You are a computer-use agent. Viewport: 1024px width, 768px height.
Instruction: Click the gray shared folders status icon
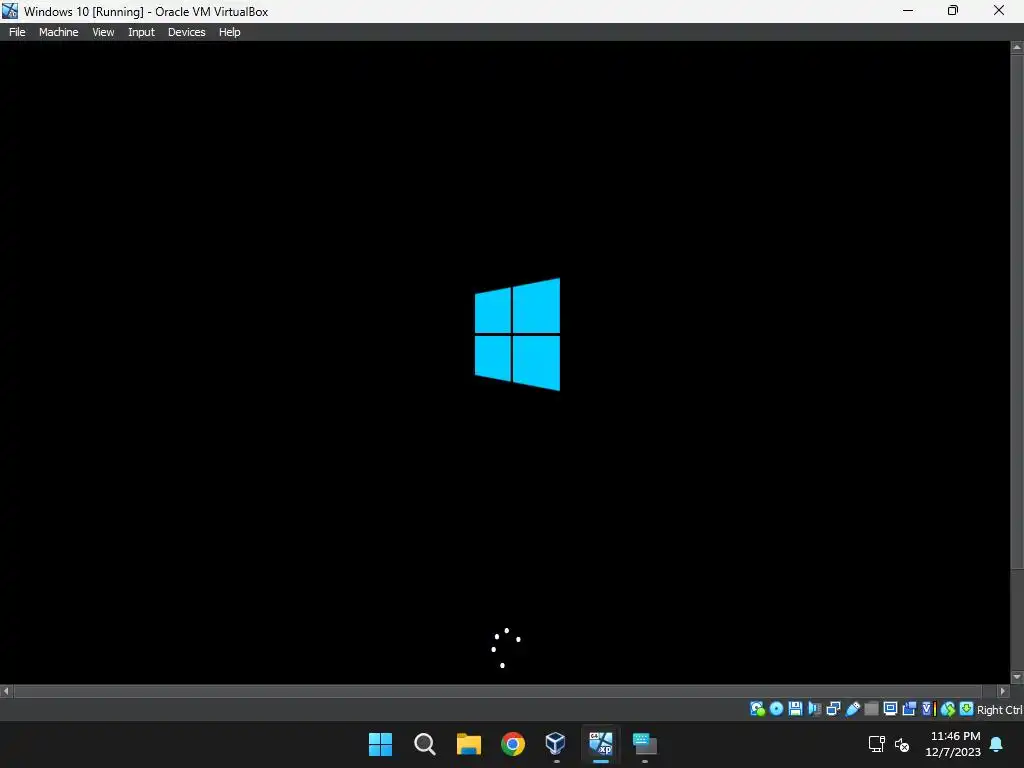pyautogui.click(x=871, y=709)
